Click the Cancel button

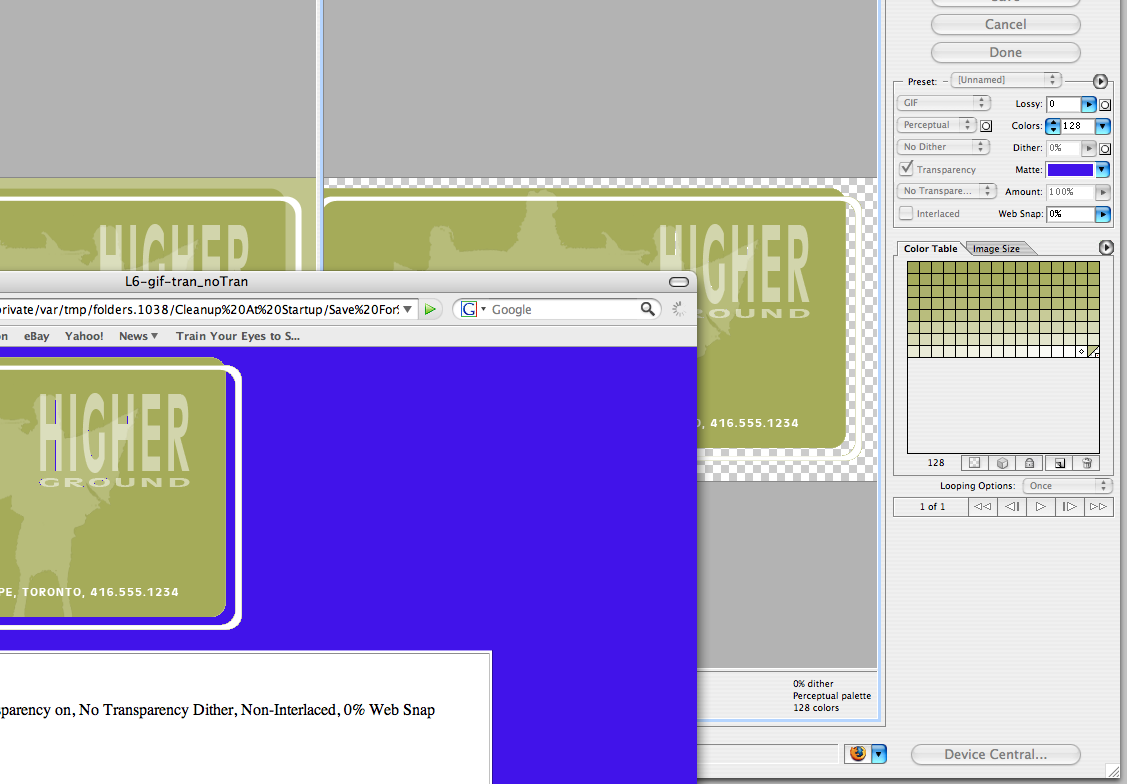pos(1005,24)
